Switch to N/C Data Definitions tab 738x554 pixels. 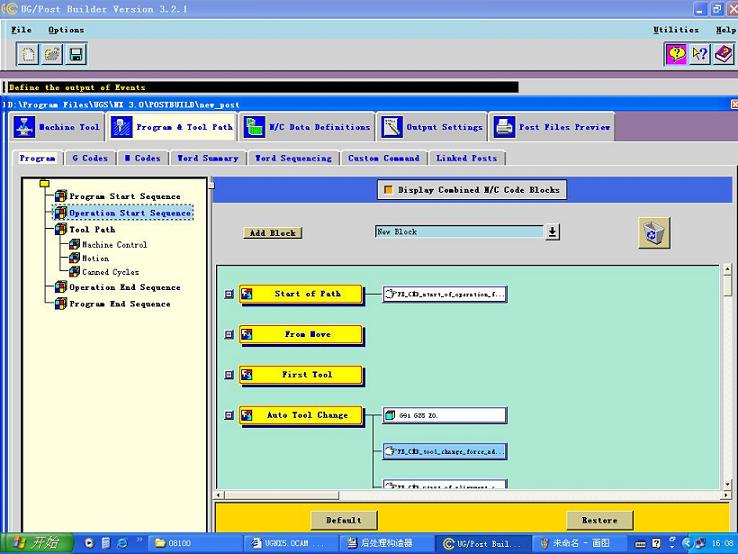307,127
